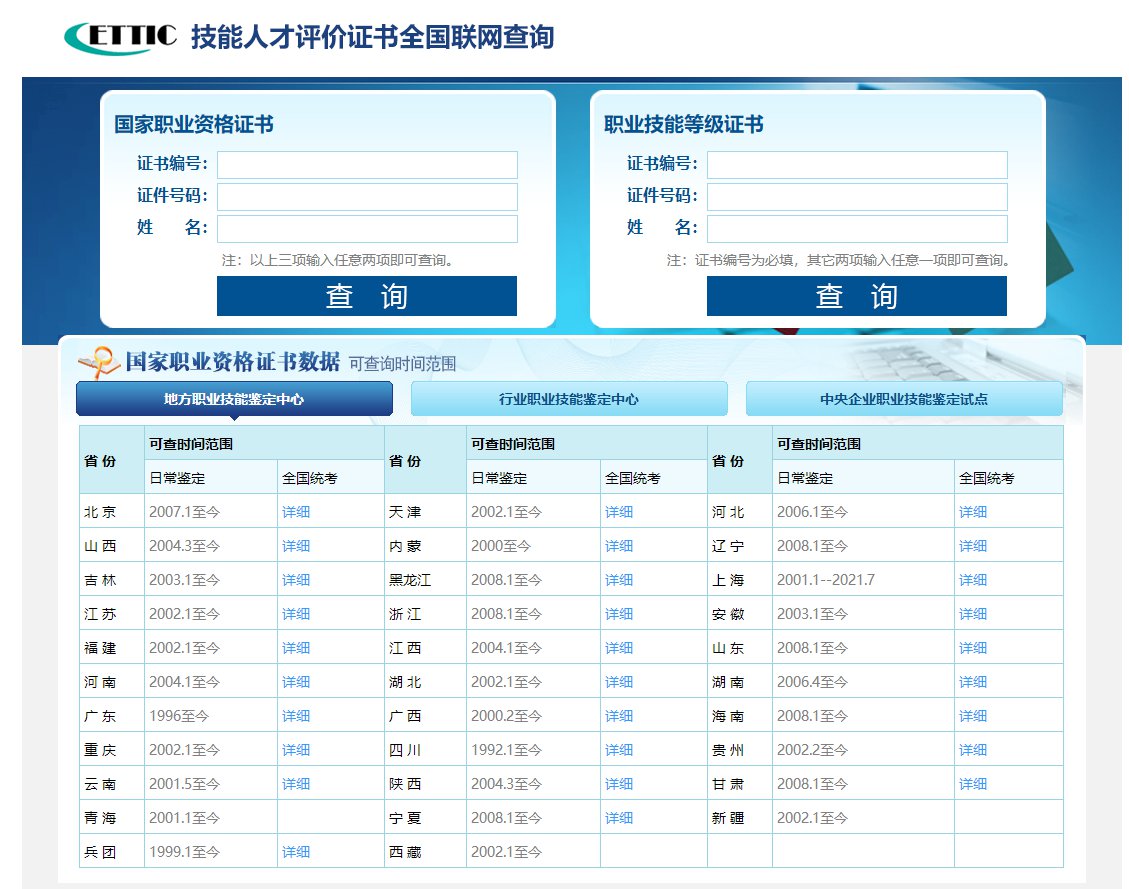Image resolution: width=1129 pixels, height=889 pixels.
Task: Click 查询 button under 国家职业资格证书
Action: point(366,296)
